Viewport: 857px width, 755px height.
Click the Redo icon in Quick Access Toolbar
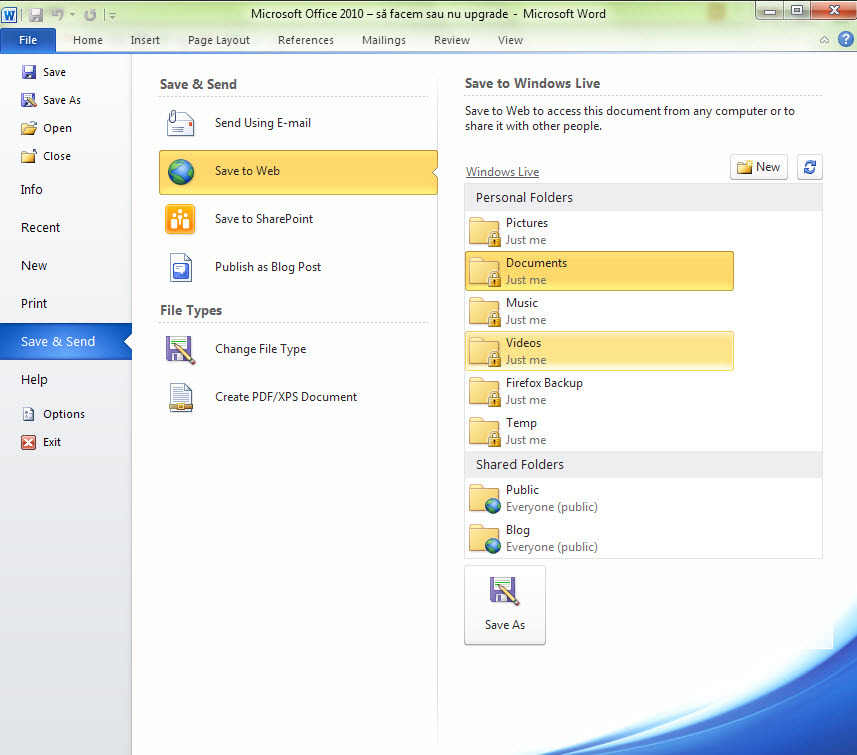tap(90, 15)
